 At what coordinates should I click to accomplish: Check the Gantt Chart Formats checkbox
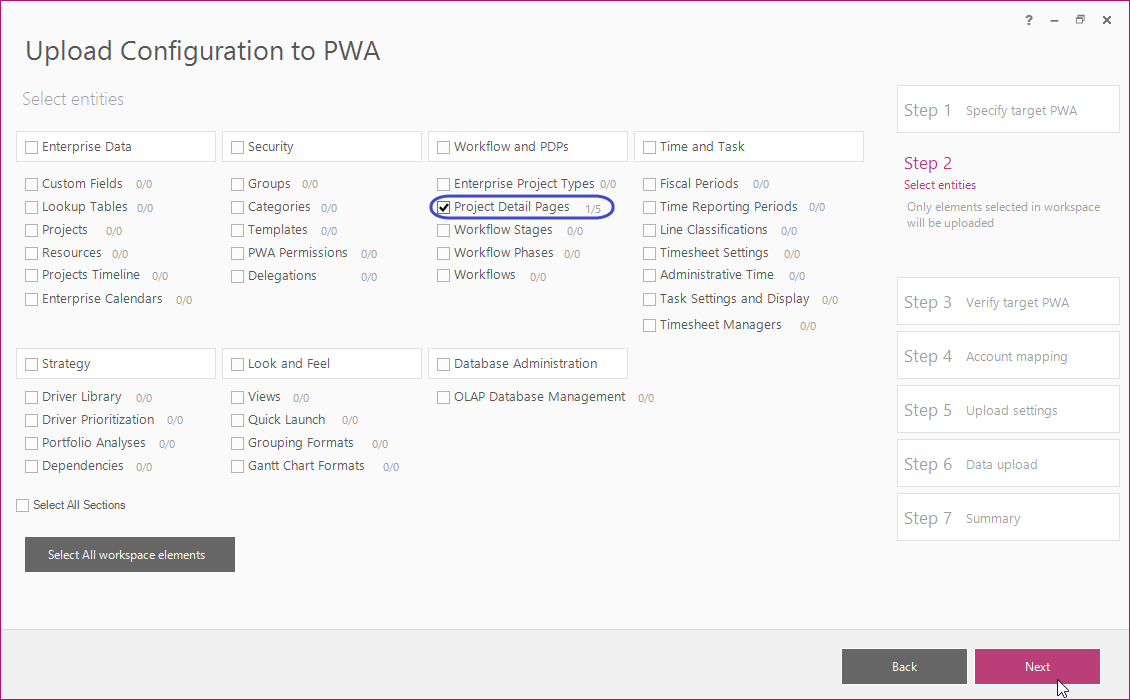point(238,466)
